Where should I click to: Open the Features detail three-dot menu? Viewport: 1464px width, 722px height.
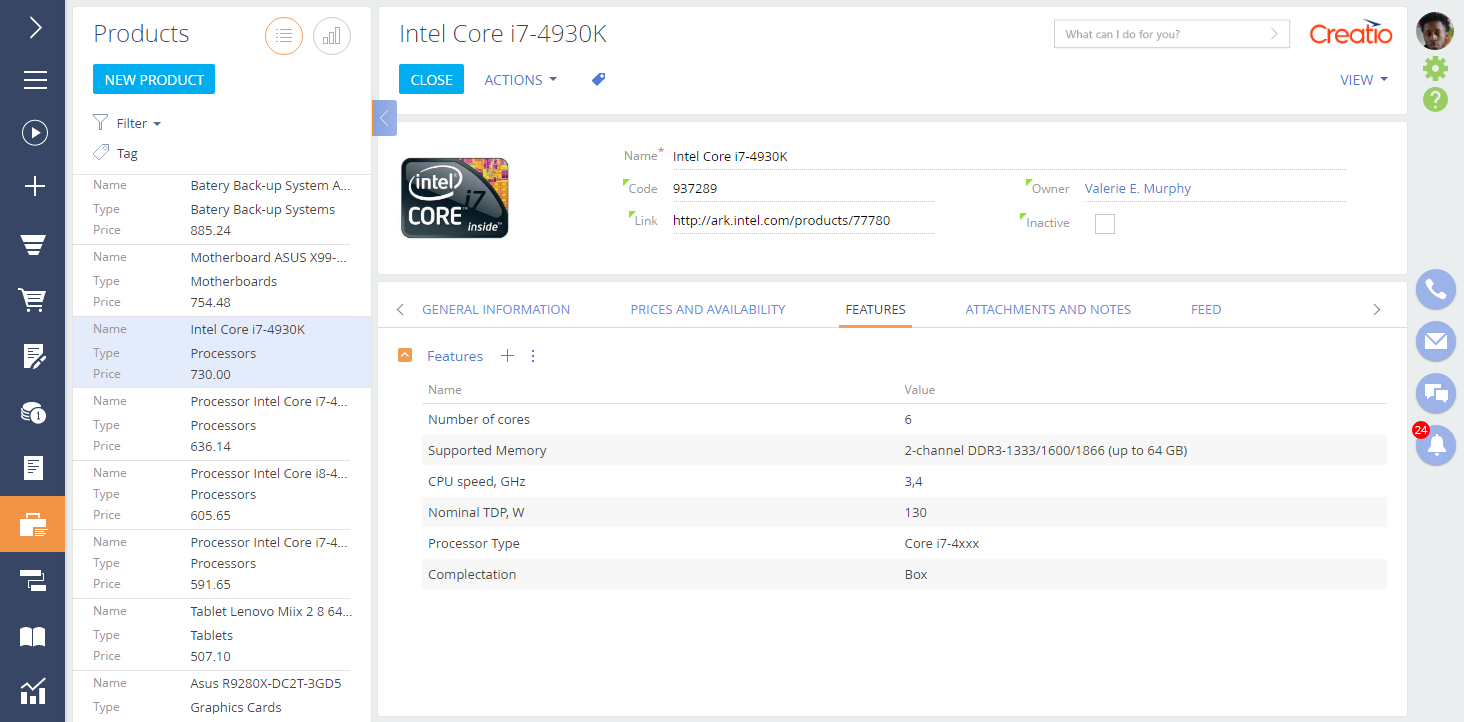pos(533,356)
